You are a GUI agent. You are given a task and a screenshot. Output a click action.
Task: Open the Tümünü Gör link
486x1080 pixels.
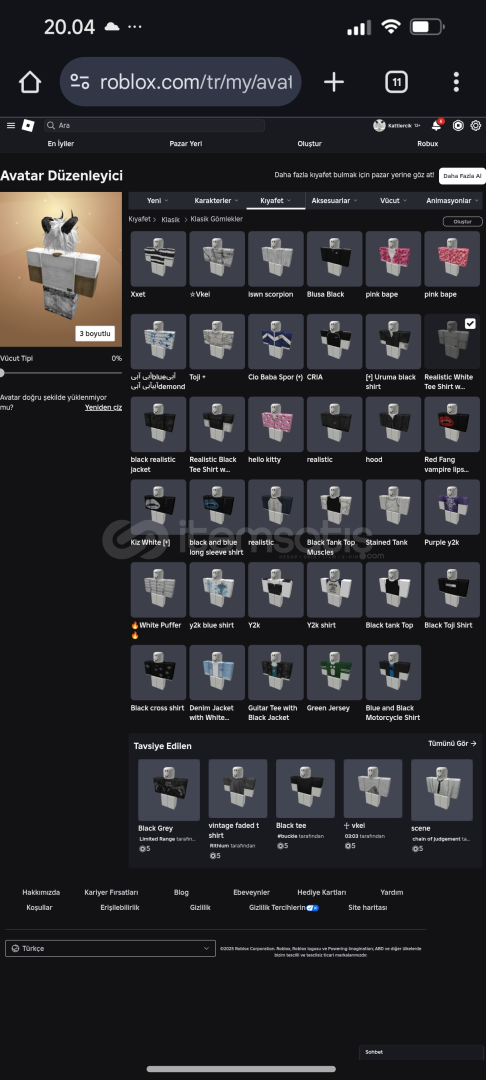(452, 744)
